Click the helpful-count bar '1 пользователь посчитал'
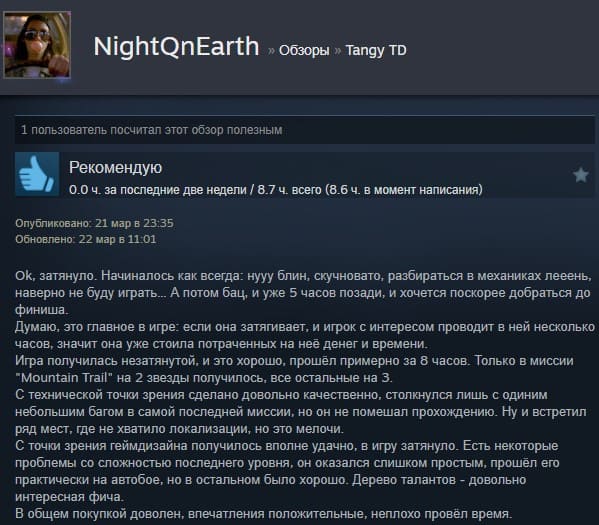 point(304,130)
